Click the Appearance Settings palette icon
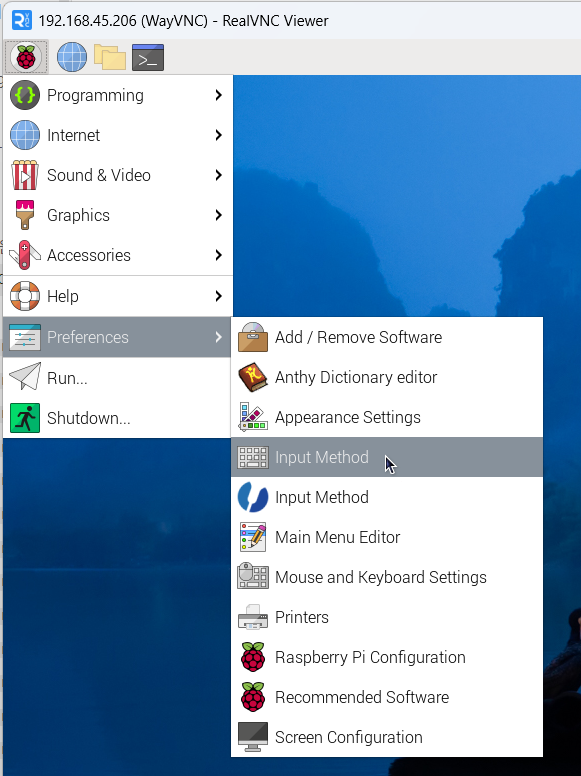Screen dimensions: 581x776 click(x=253, y=417)
